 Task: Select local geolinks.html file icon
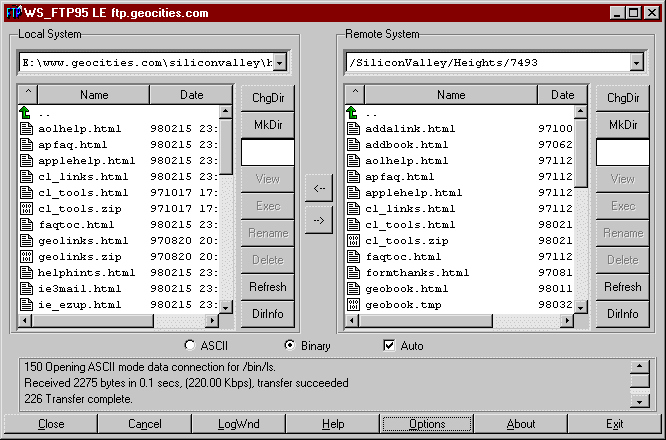[26, 240]
